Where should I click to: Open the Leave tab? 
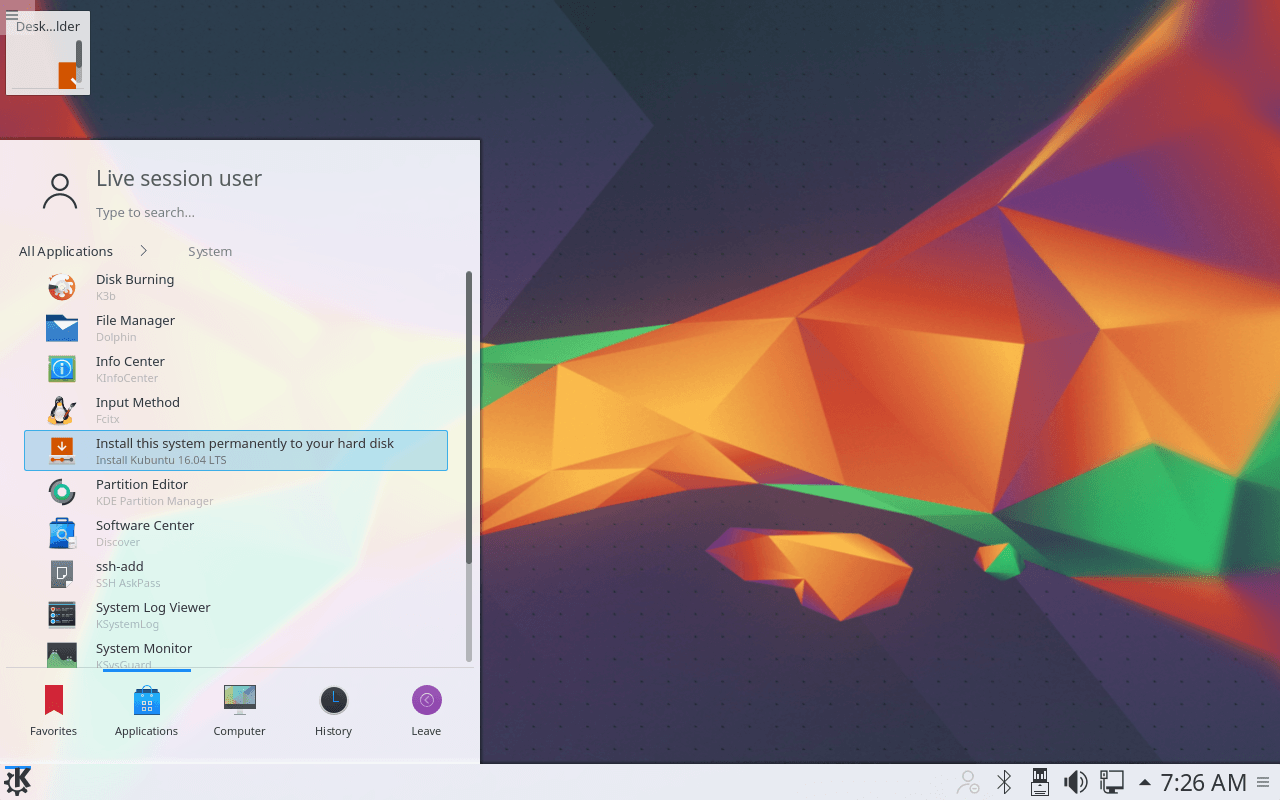click(x=426, y=711)
